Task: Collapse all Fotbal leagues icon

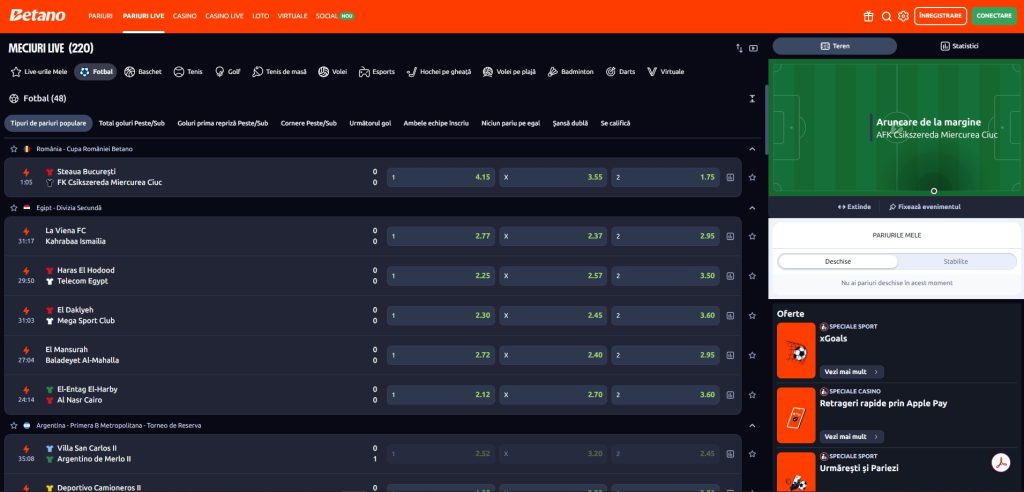Action: coord(752,99)
